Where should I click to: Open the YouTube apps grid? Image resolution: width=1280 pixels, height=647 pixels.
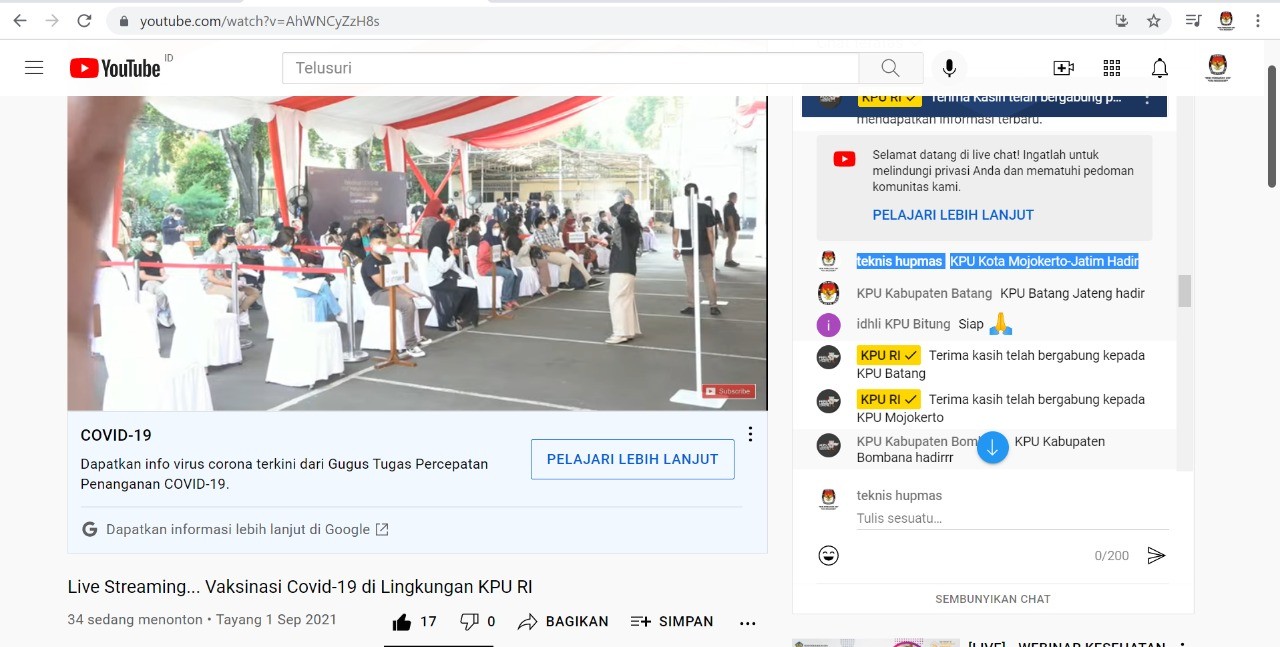coord(1111,68)
